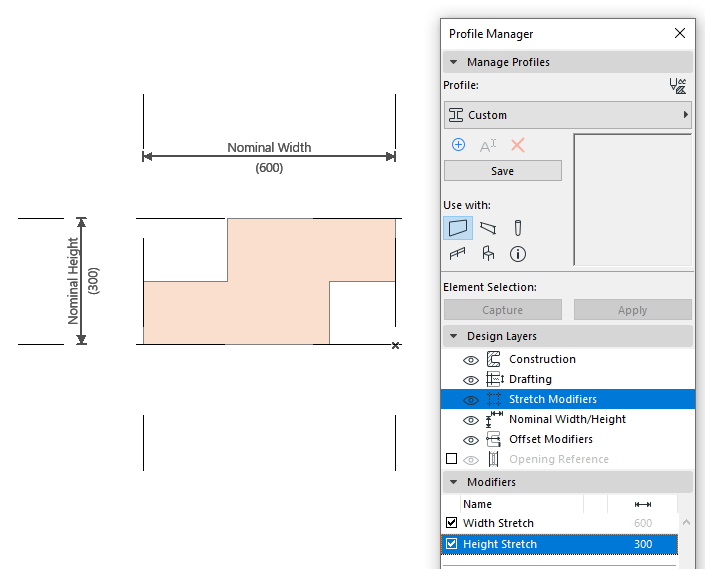
Task: Click the red Delete profile icon
Action: (518, 145)
